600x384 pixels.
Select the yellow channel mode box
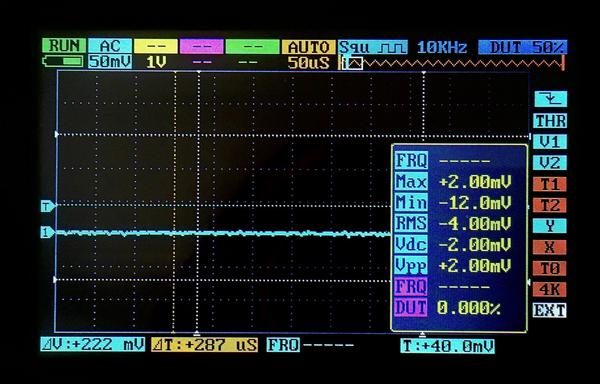pyautogui.click(x=156, y=46)
